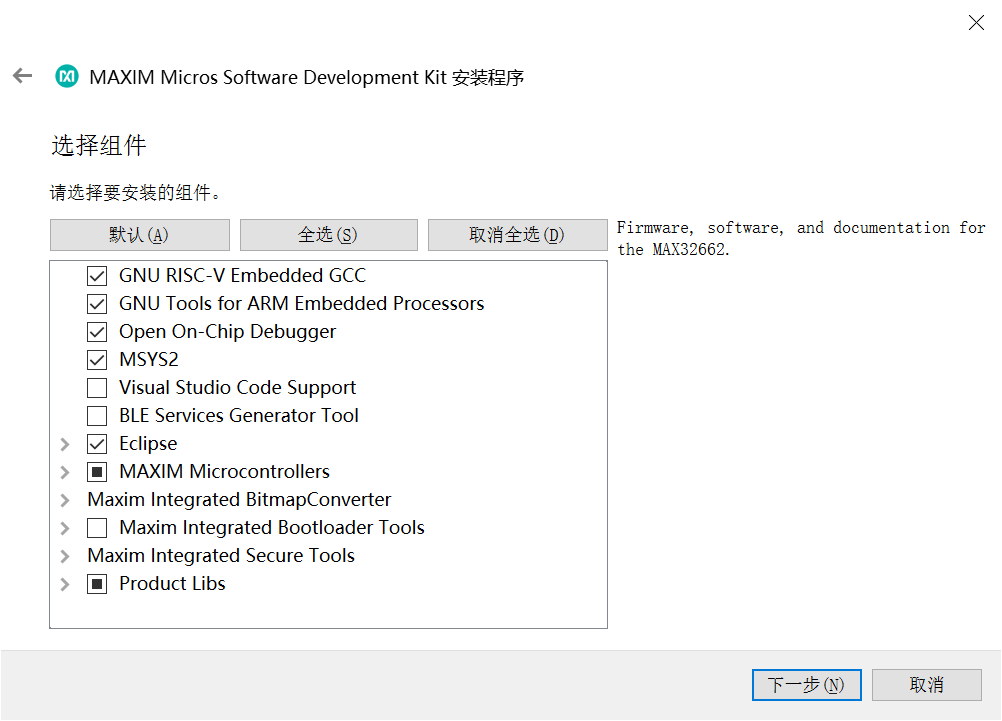Select BLE Services Generator Tool label

pos(238,415)
